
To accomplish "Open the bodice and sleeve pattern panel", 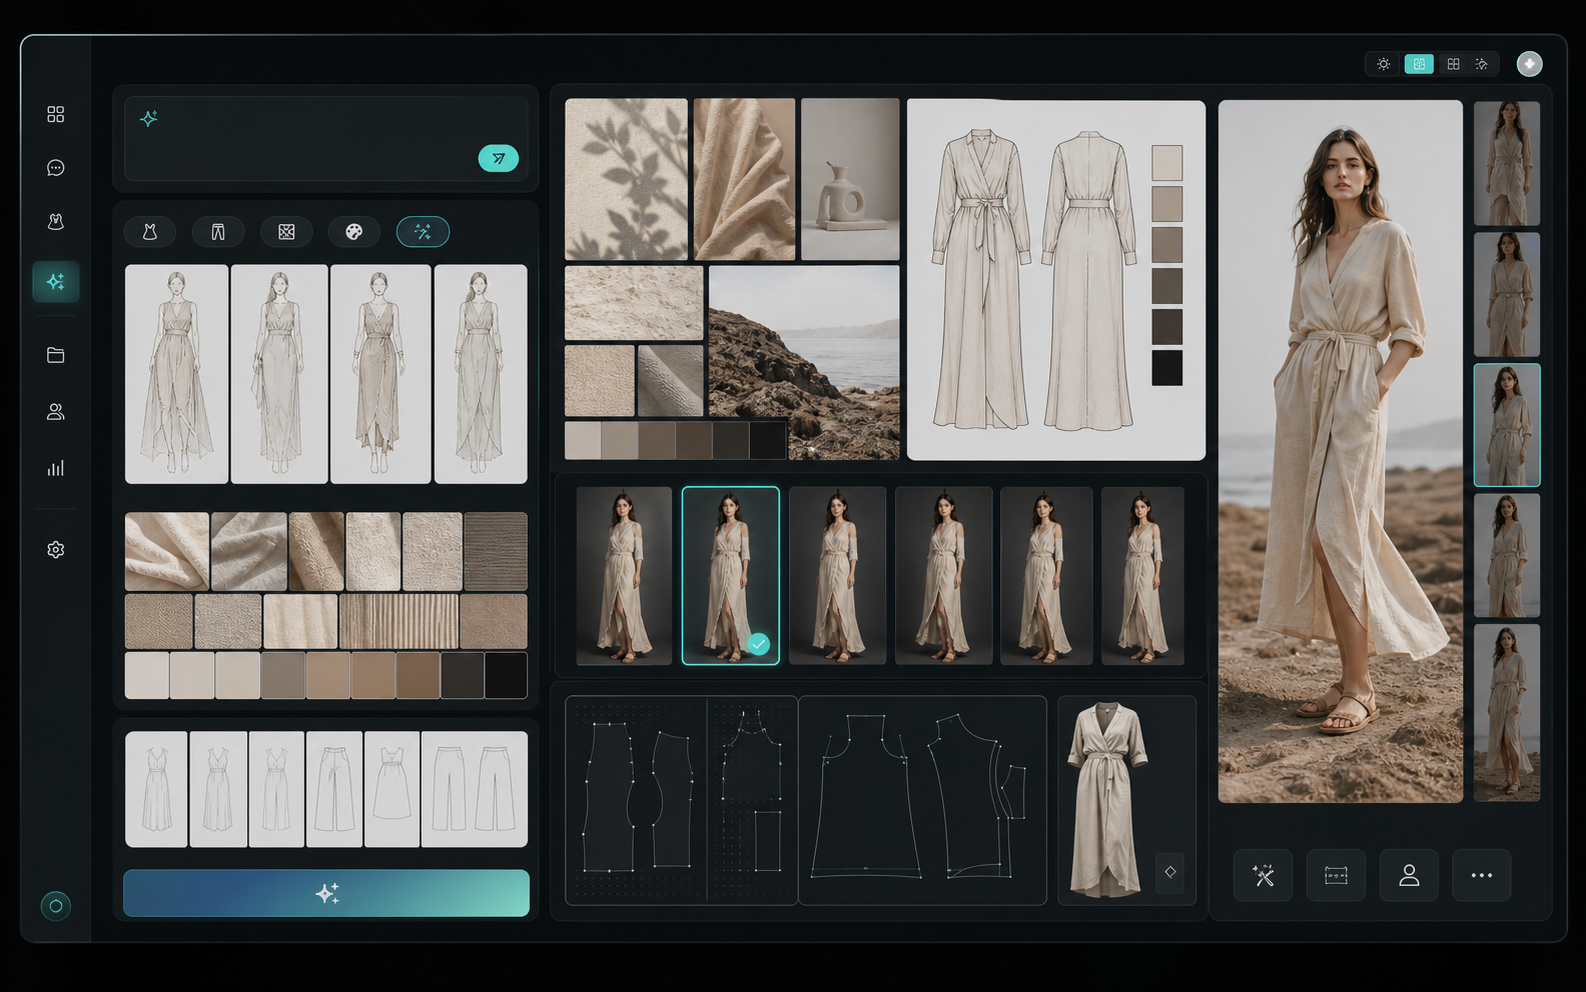I will [923, 800].
